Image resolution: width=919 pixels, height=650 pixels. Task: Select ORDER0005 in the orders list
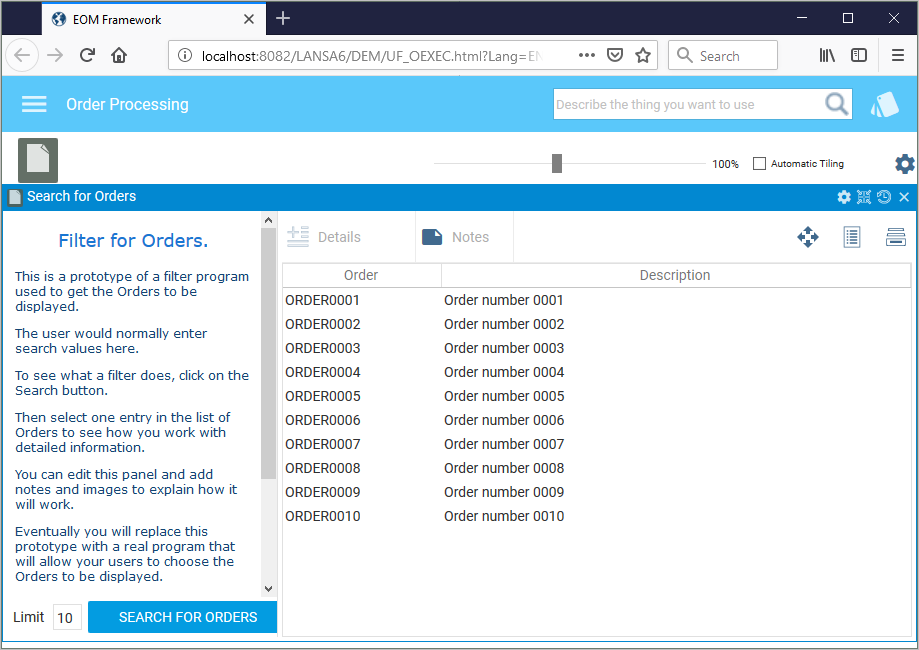click(x=597, y=396)
